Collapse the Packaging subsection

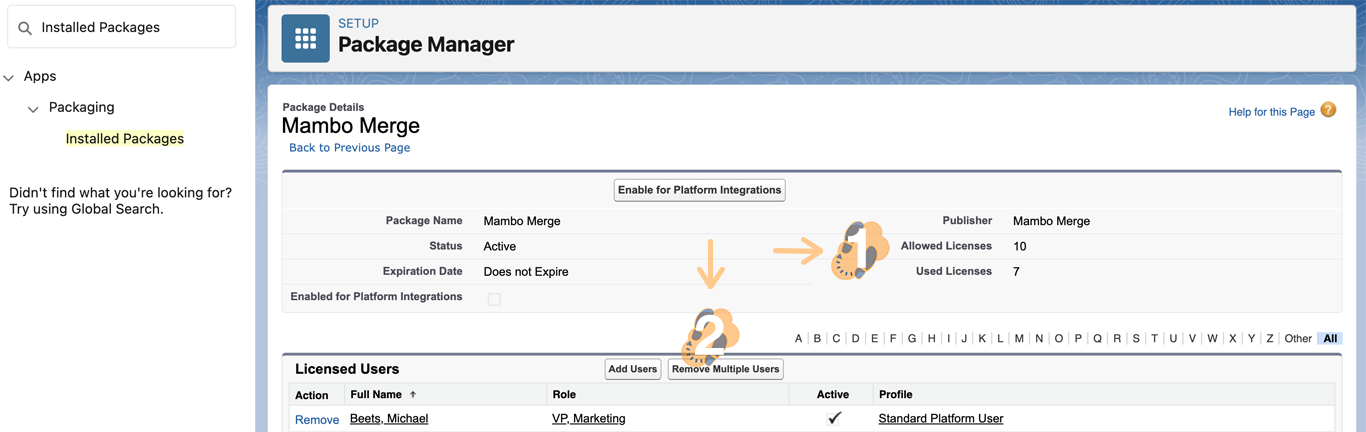[33, 108]
